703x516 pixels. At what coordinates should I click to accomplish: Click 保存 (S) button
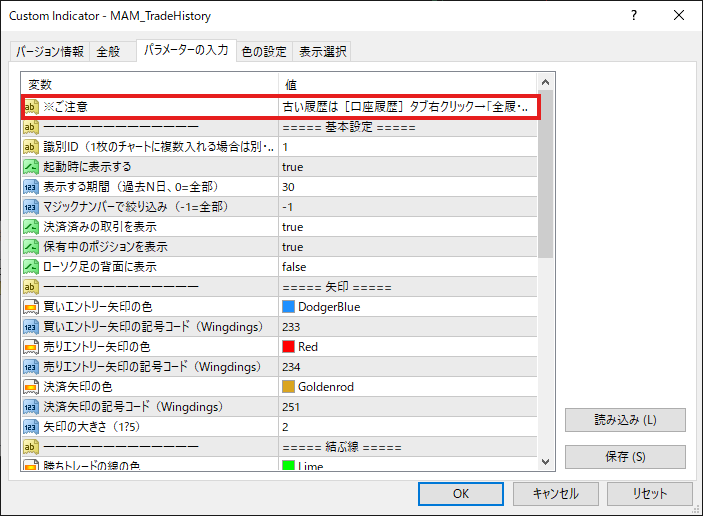[x=625, y=457]
